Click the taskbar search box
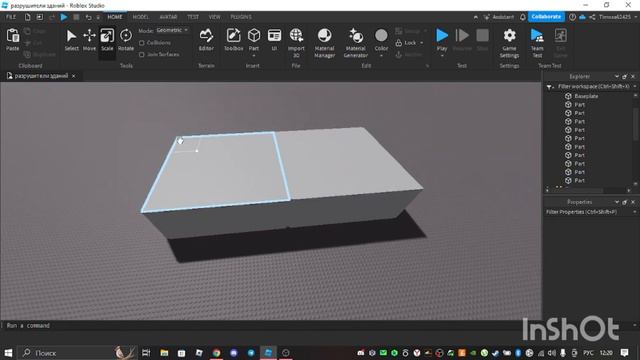 click(78, 352)
